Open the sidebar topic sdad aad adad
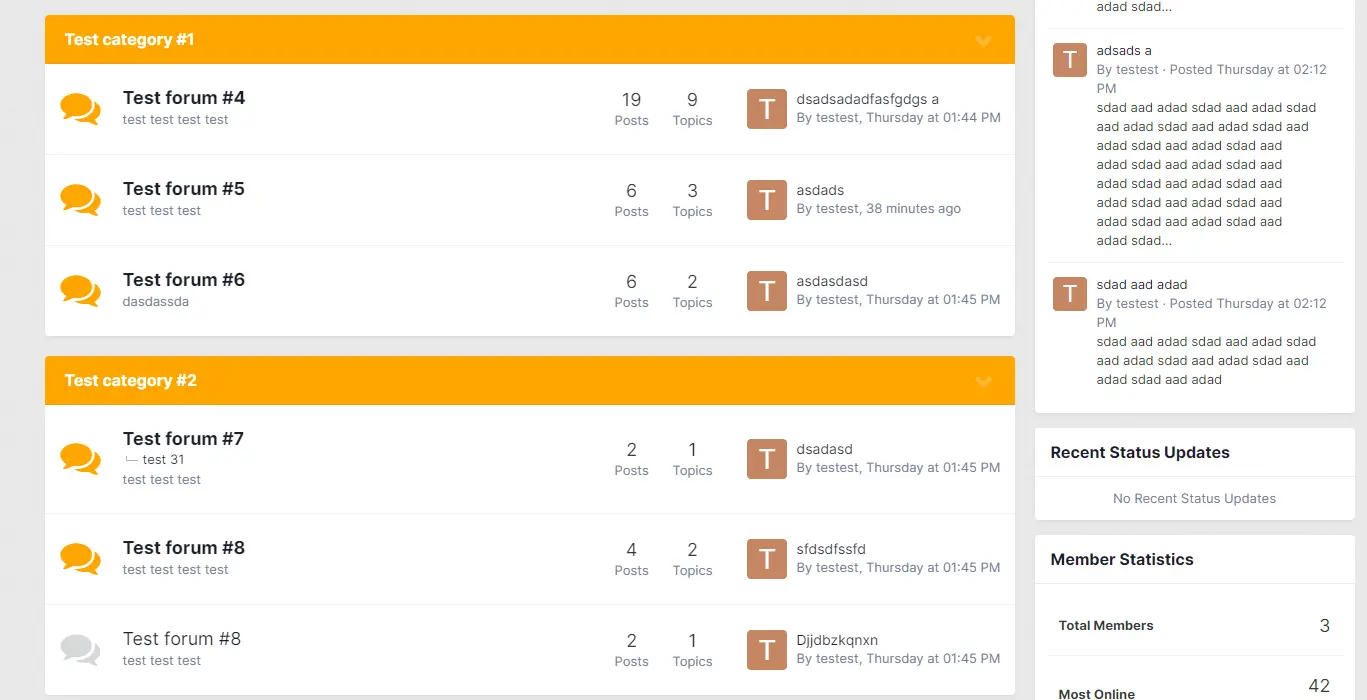This screenshot has width=1367, height=700. coord(1141,284)
